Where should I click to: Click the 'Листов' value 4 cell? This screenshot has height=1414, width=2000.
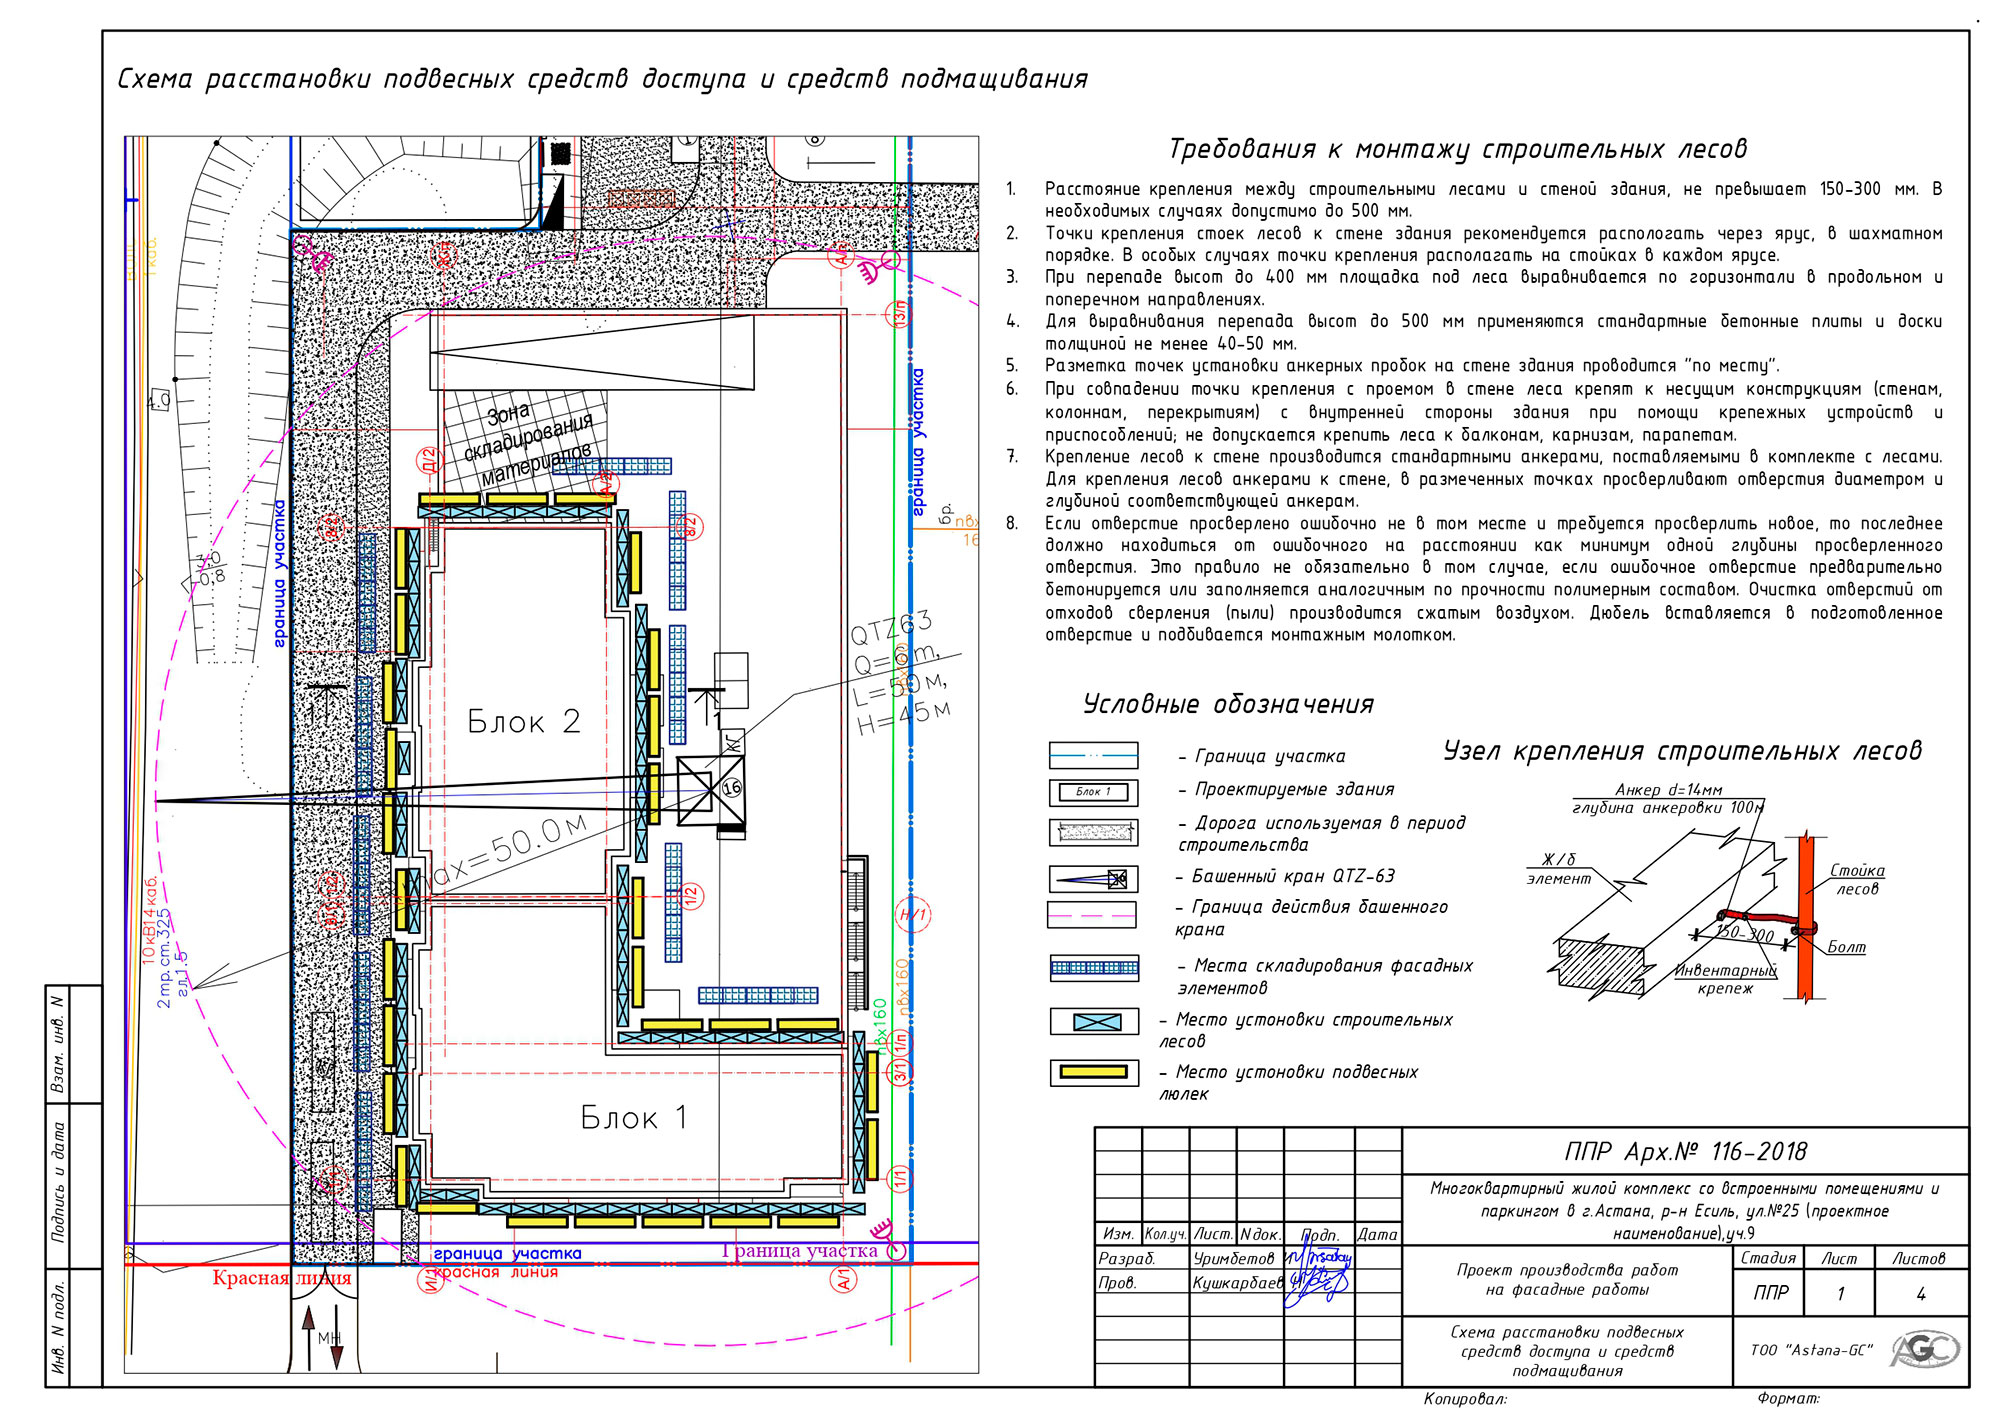coord(1921,1293)
